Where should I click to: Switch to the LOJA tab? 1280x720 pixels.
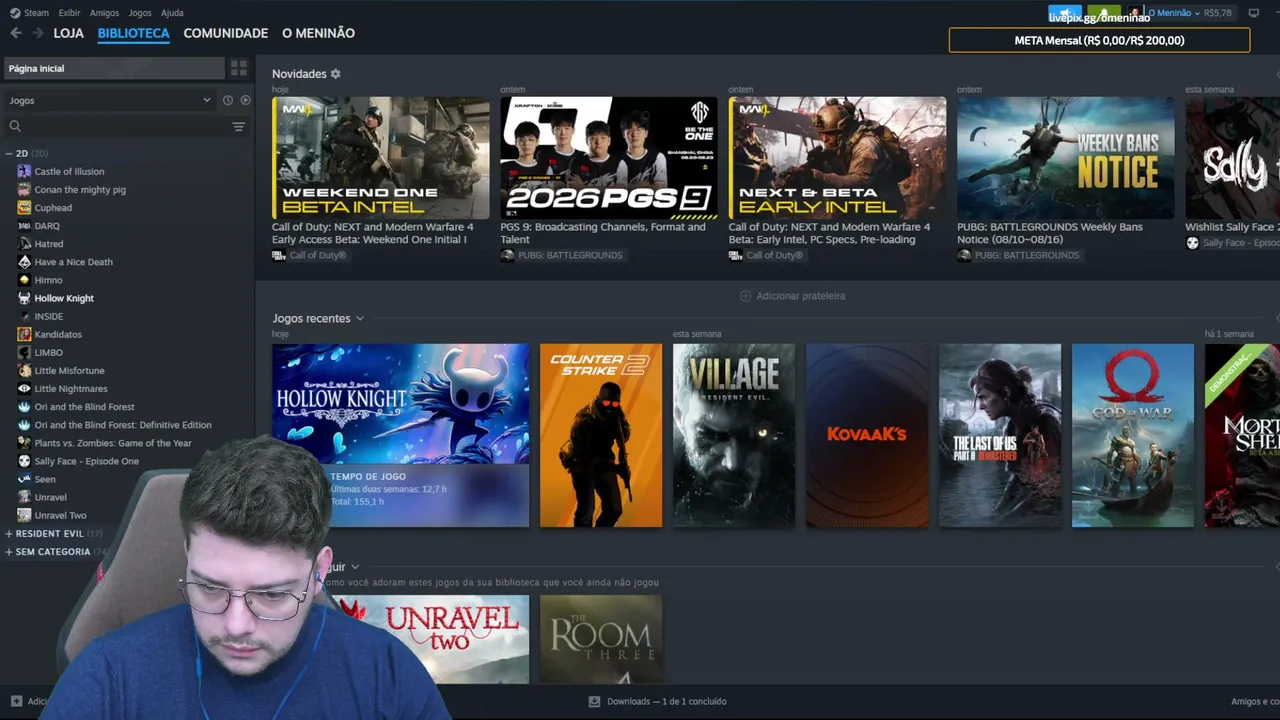point(69,33)
